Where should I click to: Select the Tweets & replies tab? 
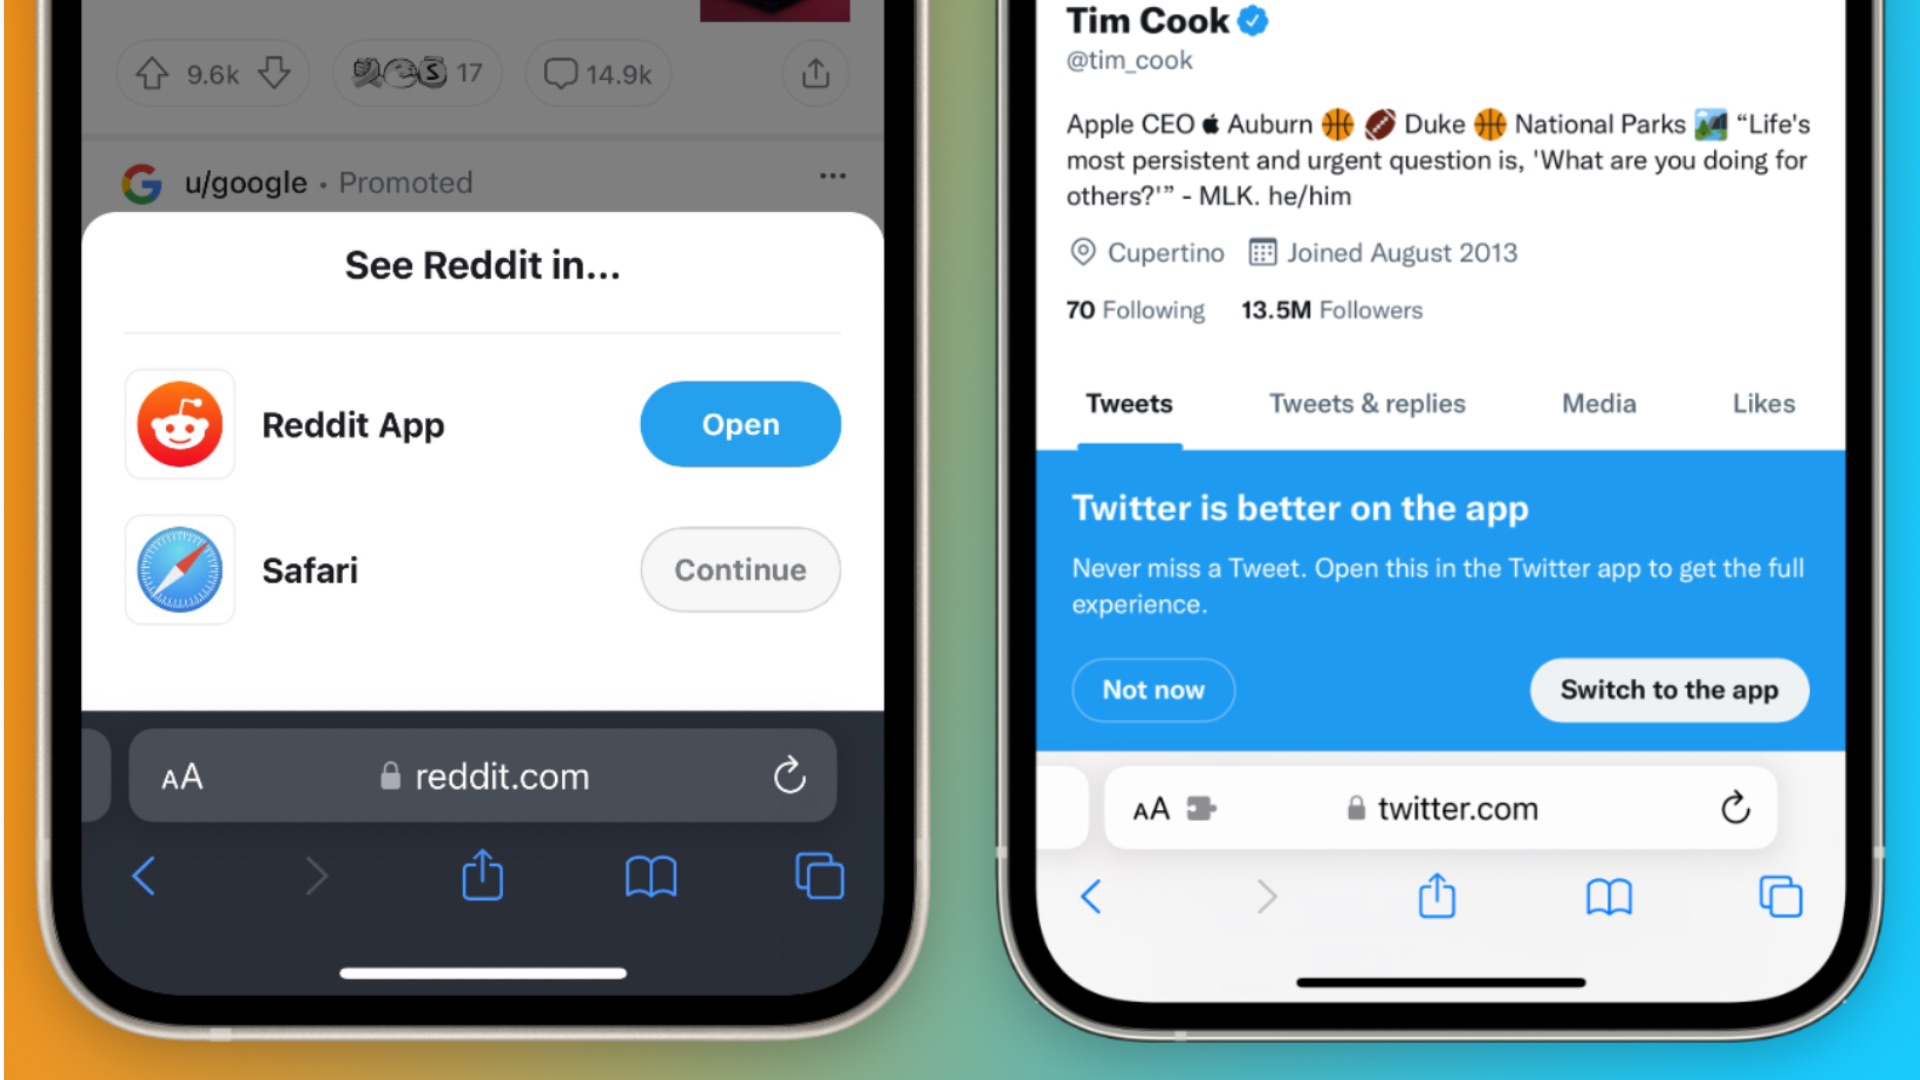(x=1367, y=404)
